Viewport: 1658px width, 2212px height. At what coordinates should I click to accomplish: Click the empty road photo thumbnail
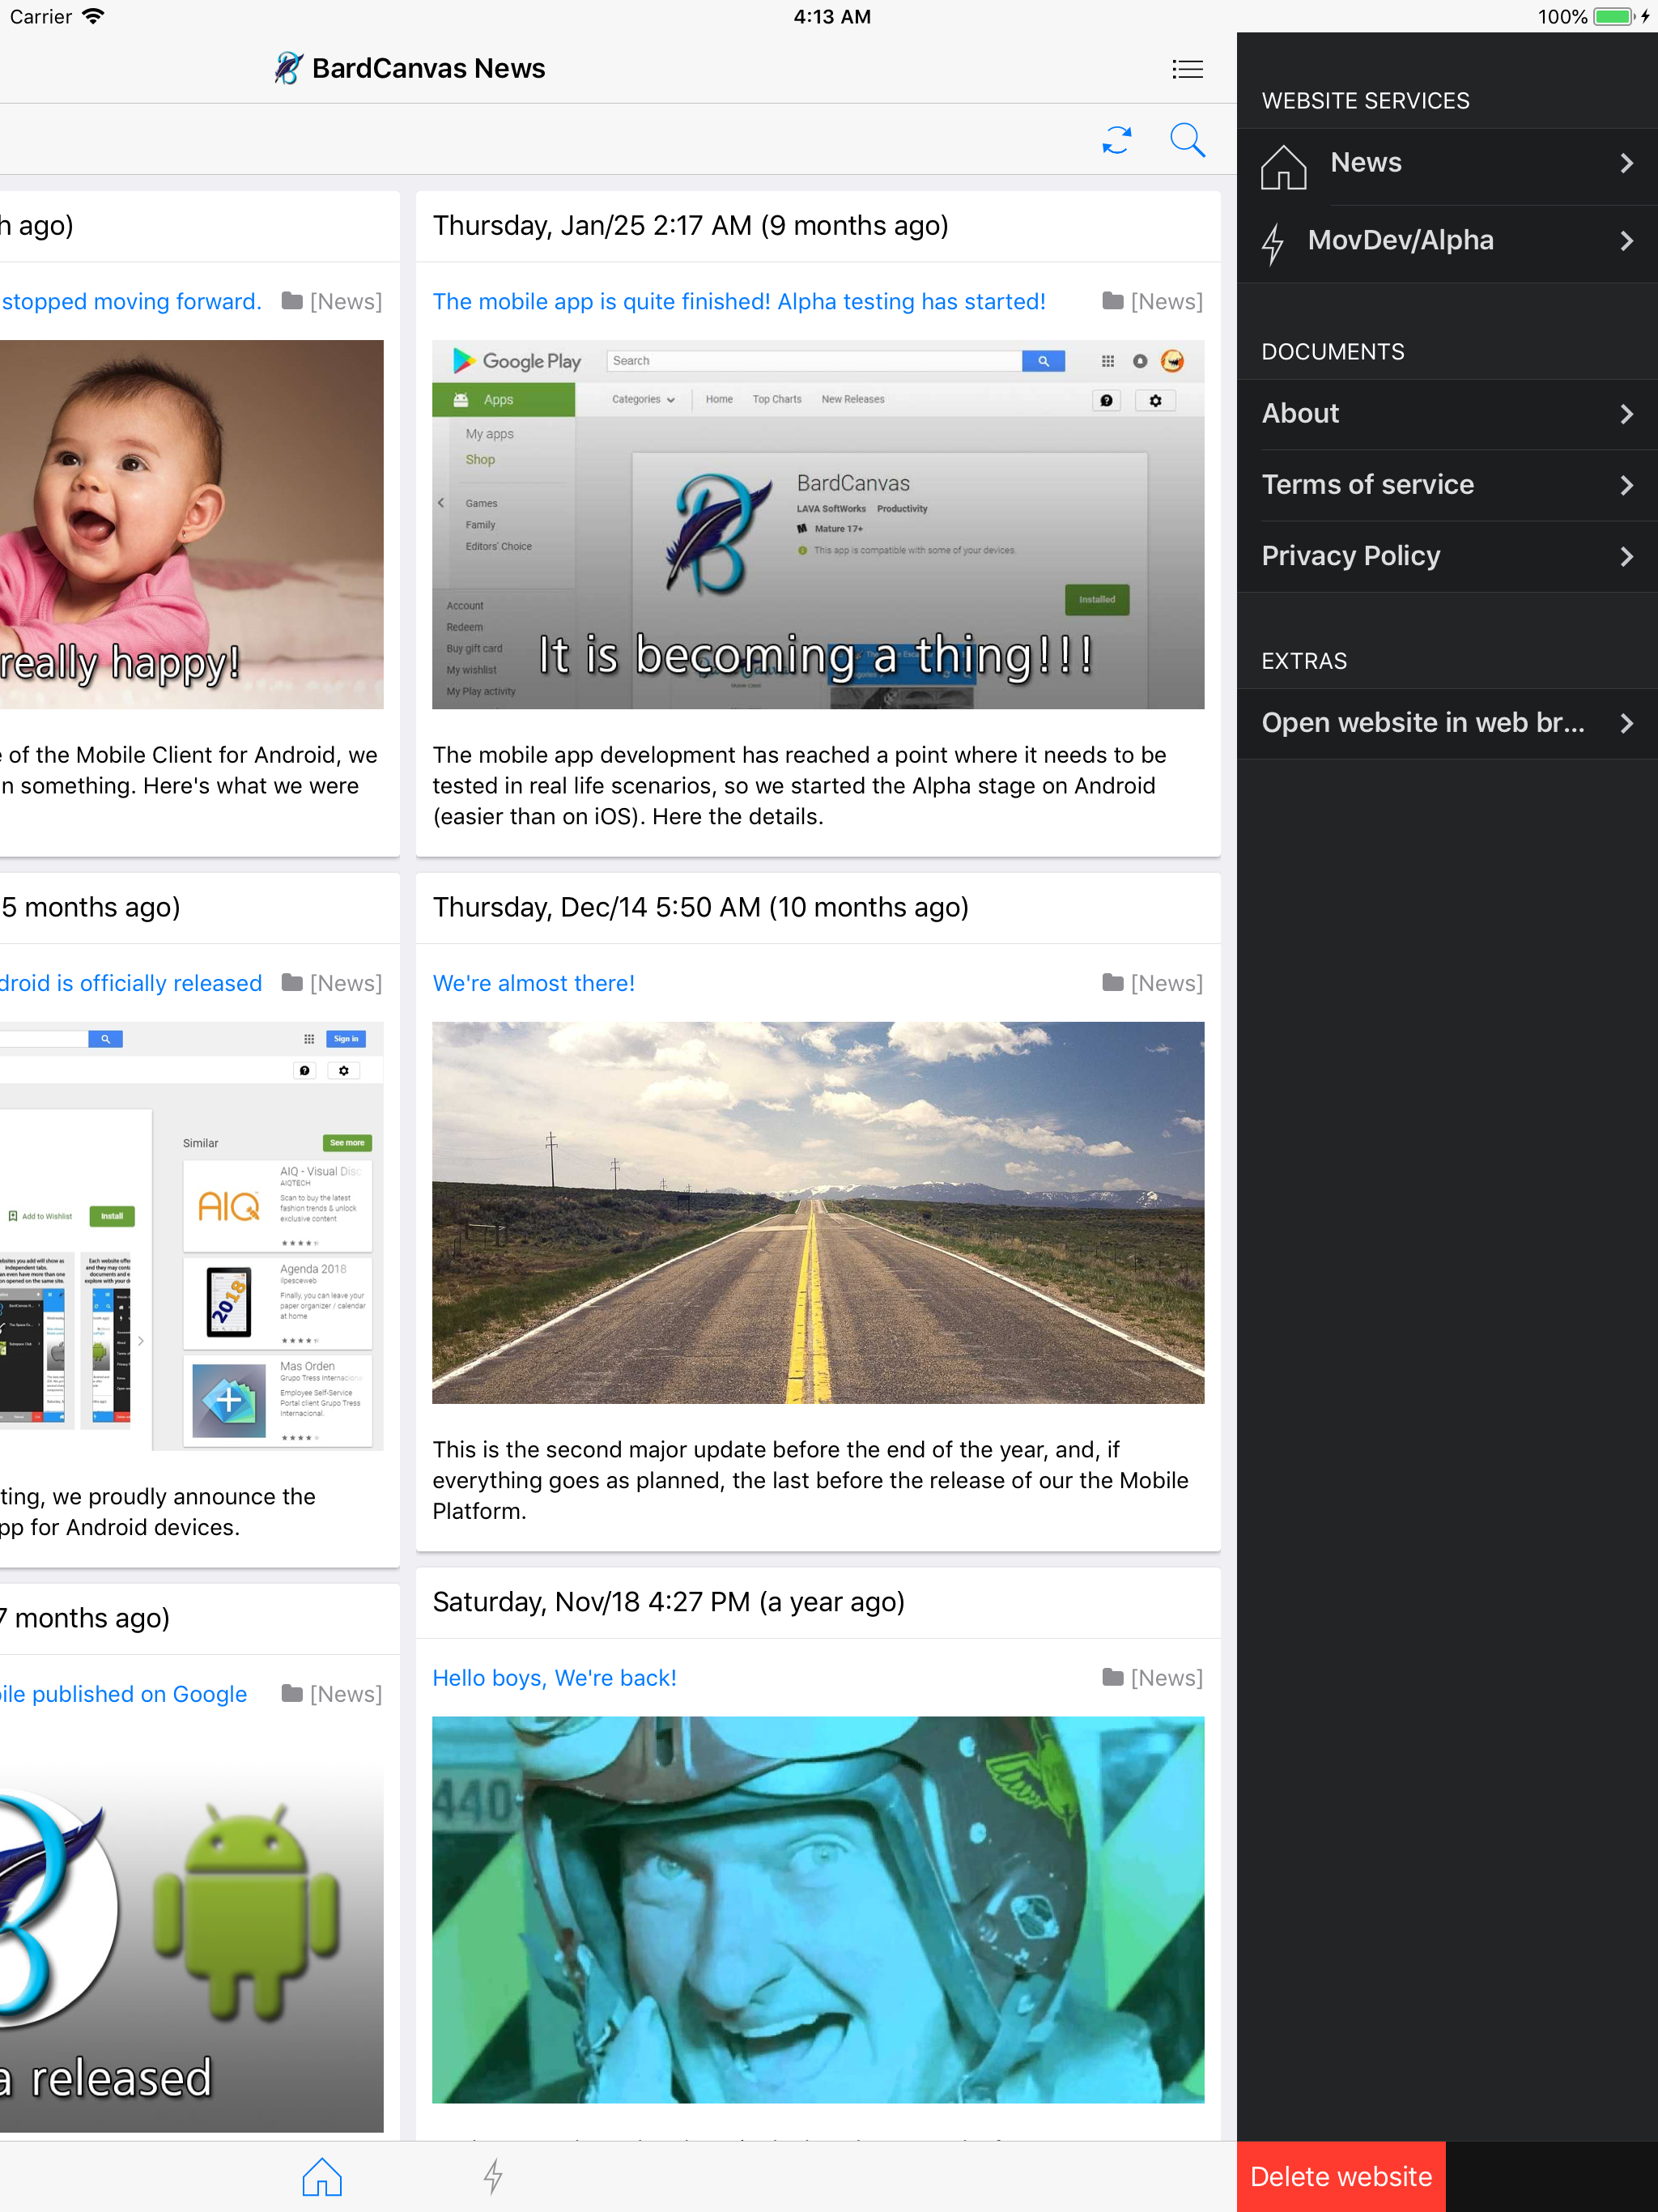pos(817,1212)
